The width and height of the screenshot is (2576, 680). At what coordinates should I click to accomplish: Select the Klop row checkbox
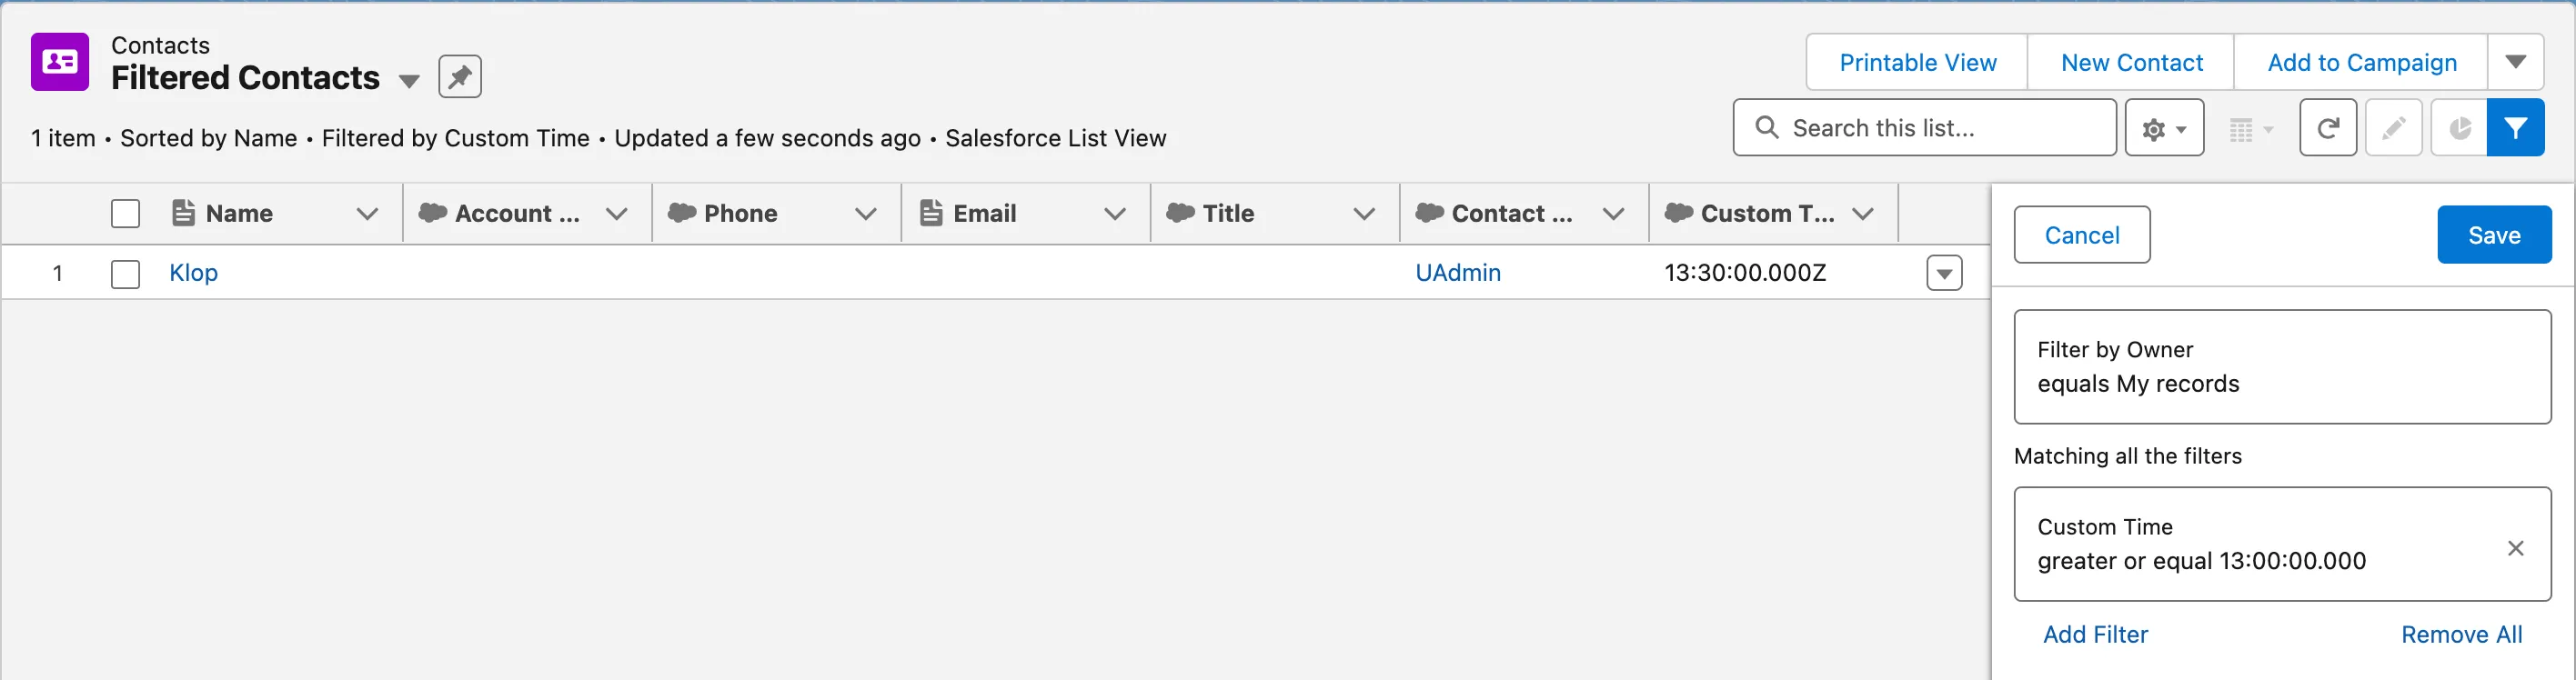click(125, 273)
